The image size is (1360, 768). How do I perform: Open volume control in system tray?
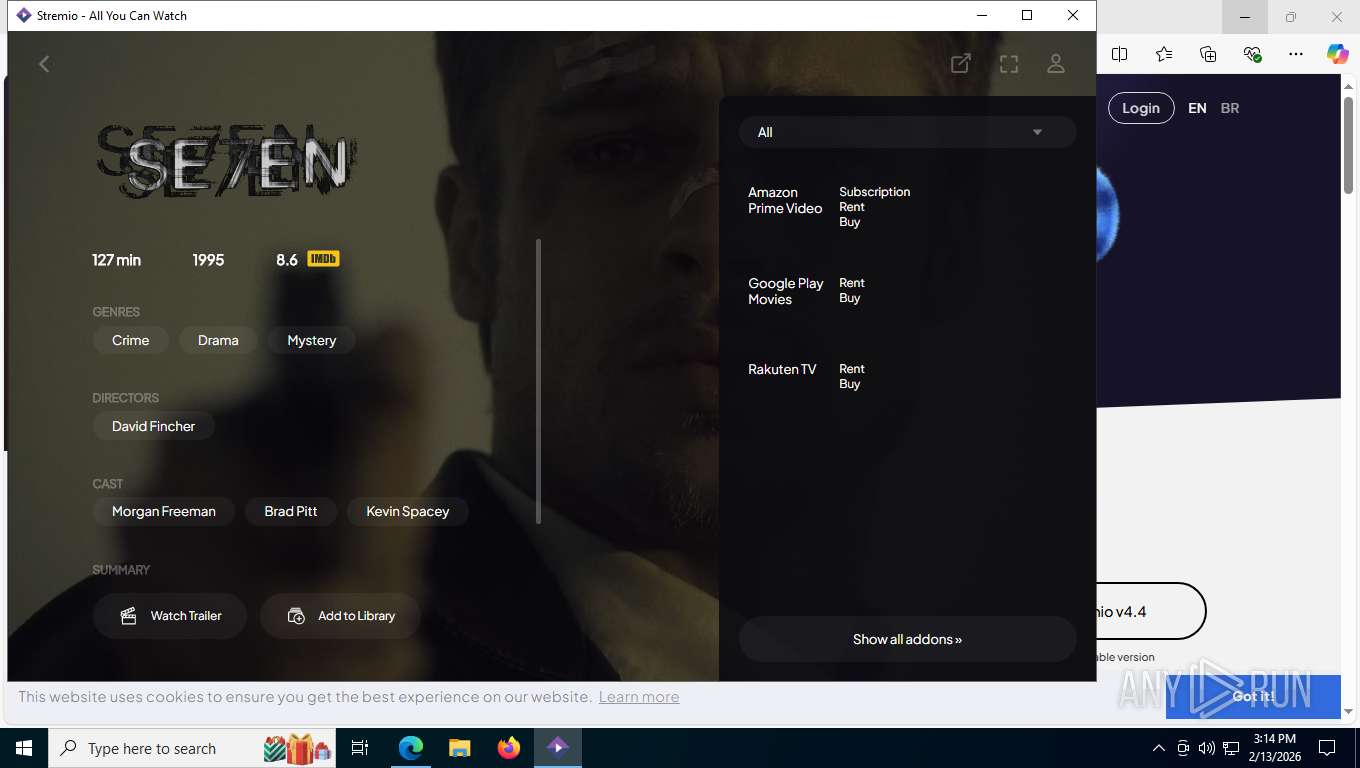pos(1206,748)
